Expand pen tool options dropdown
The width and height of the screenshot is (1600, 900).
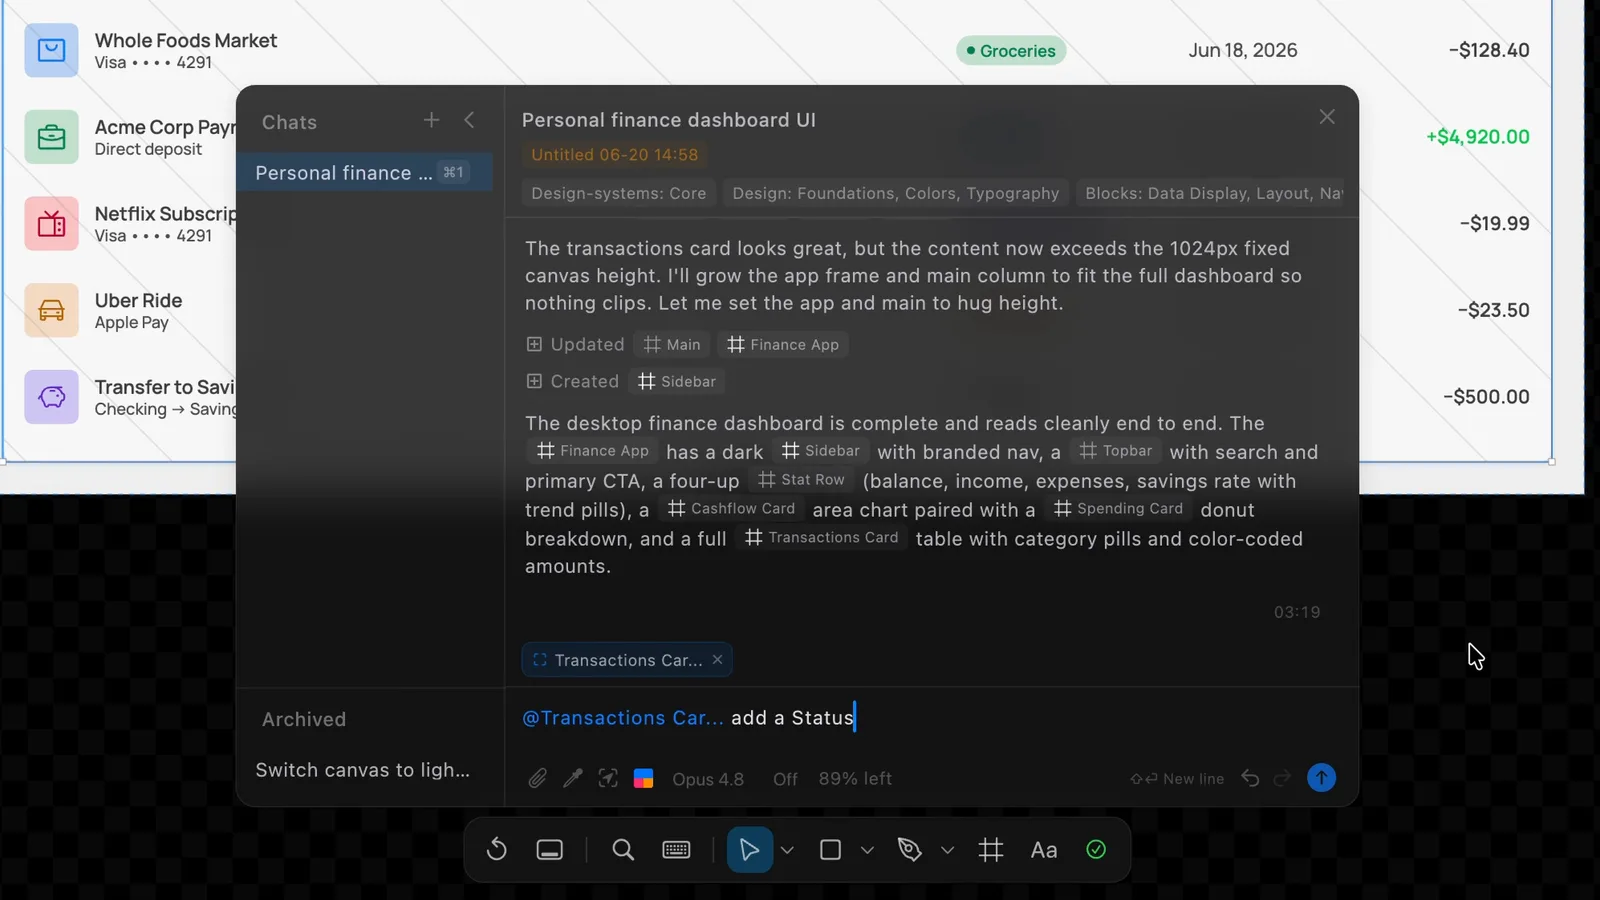click(x=947, y=850)
